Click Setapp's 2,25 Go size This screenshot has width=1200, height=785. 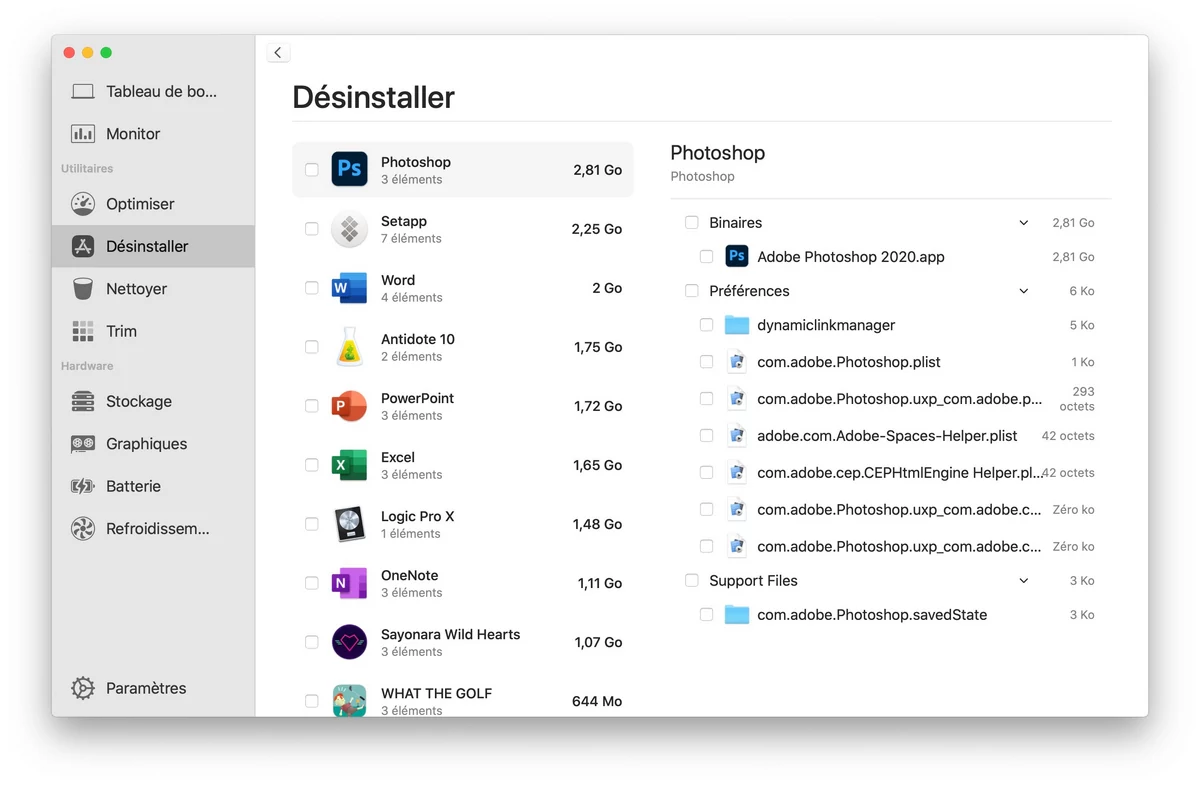point(597,229)
